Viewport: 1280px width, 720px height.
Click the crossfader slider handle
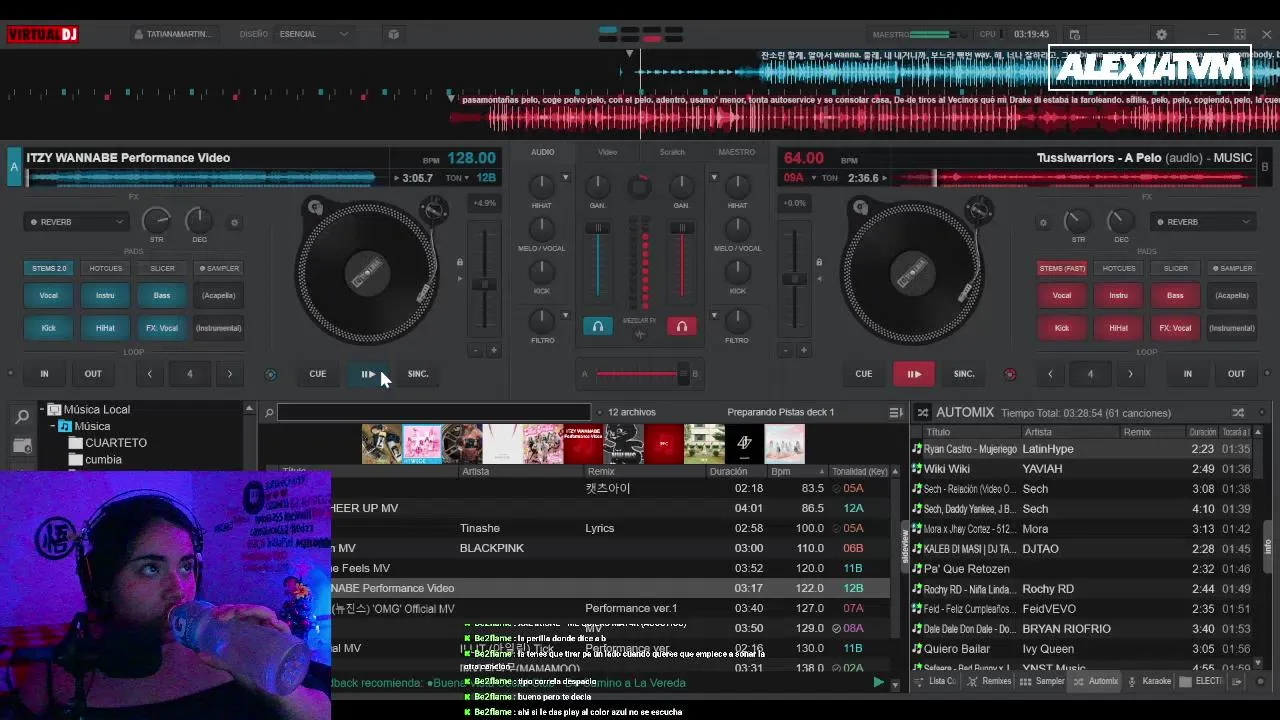pos(684,374)
